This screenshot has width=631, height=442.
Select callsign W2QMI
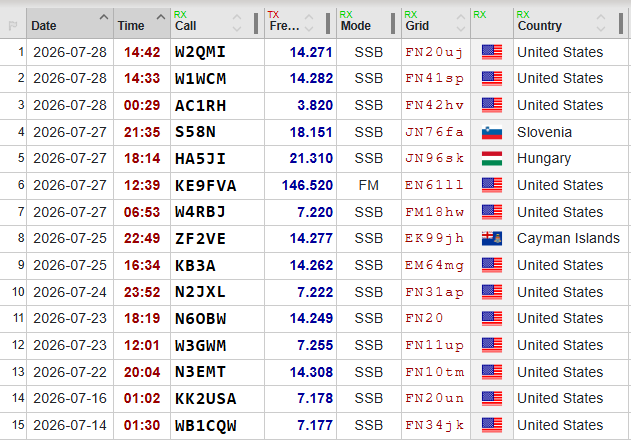(200, 52)
